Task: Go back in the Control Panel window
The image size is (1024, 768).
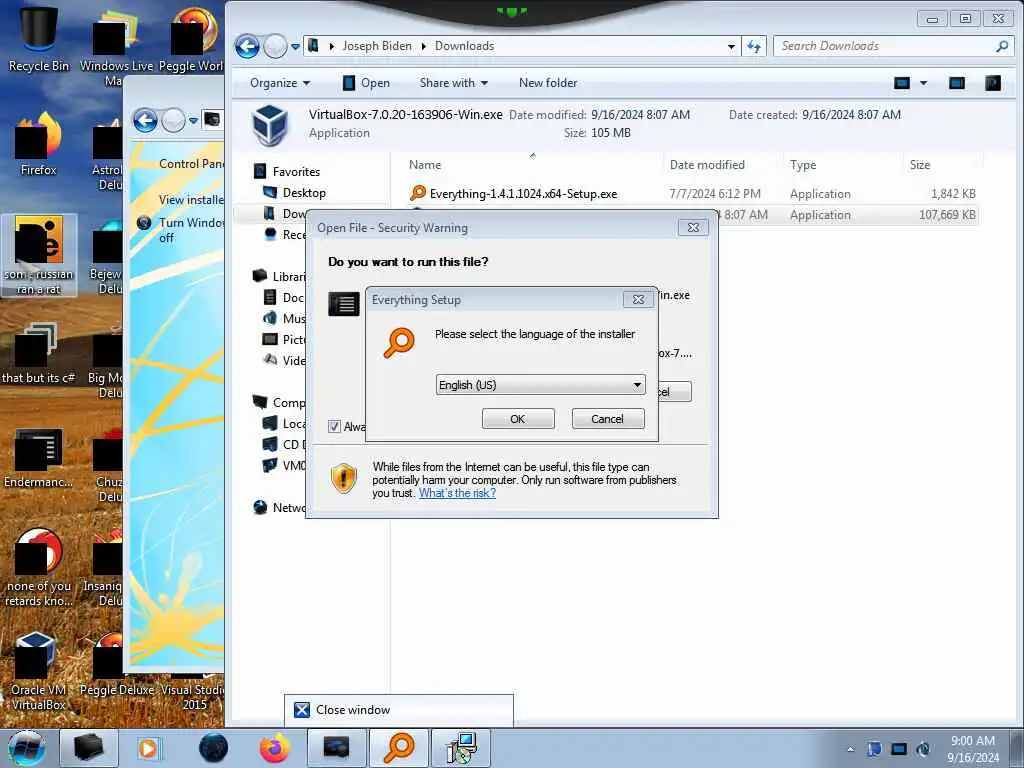Action: coord(145,120)
